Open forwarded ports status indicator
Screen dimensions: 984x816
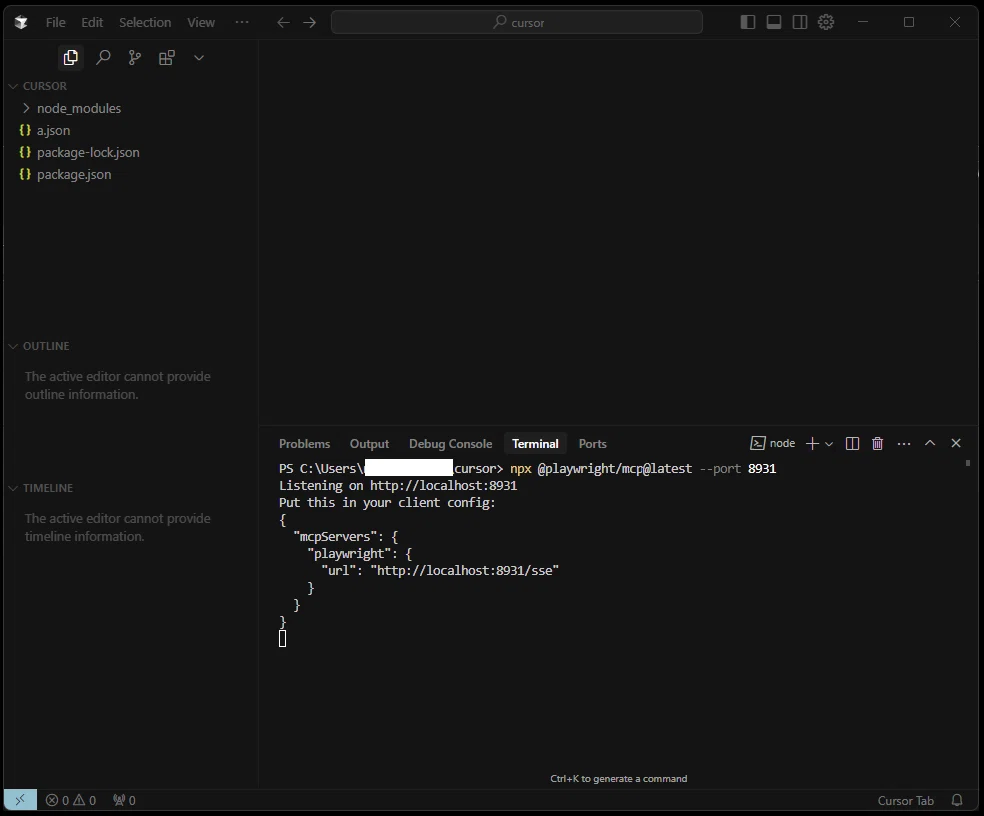pos(124,800)
